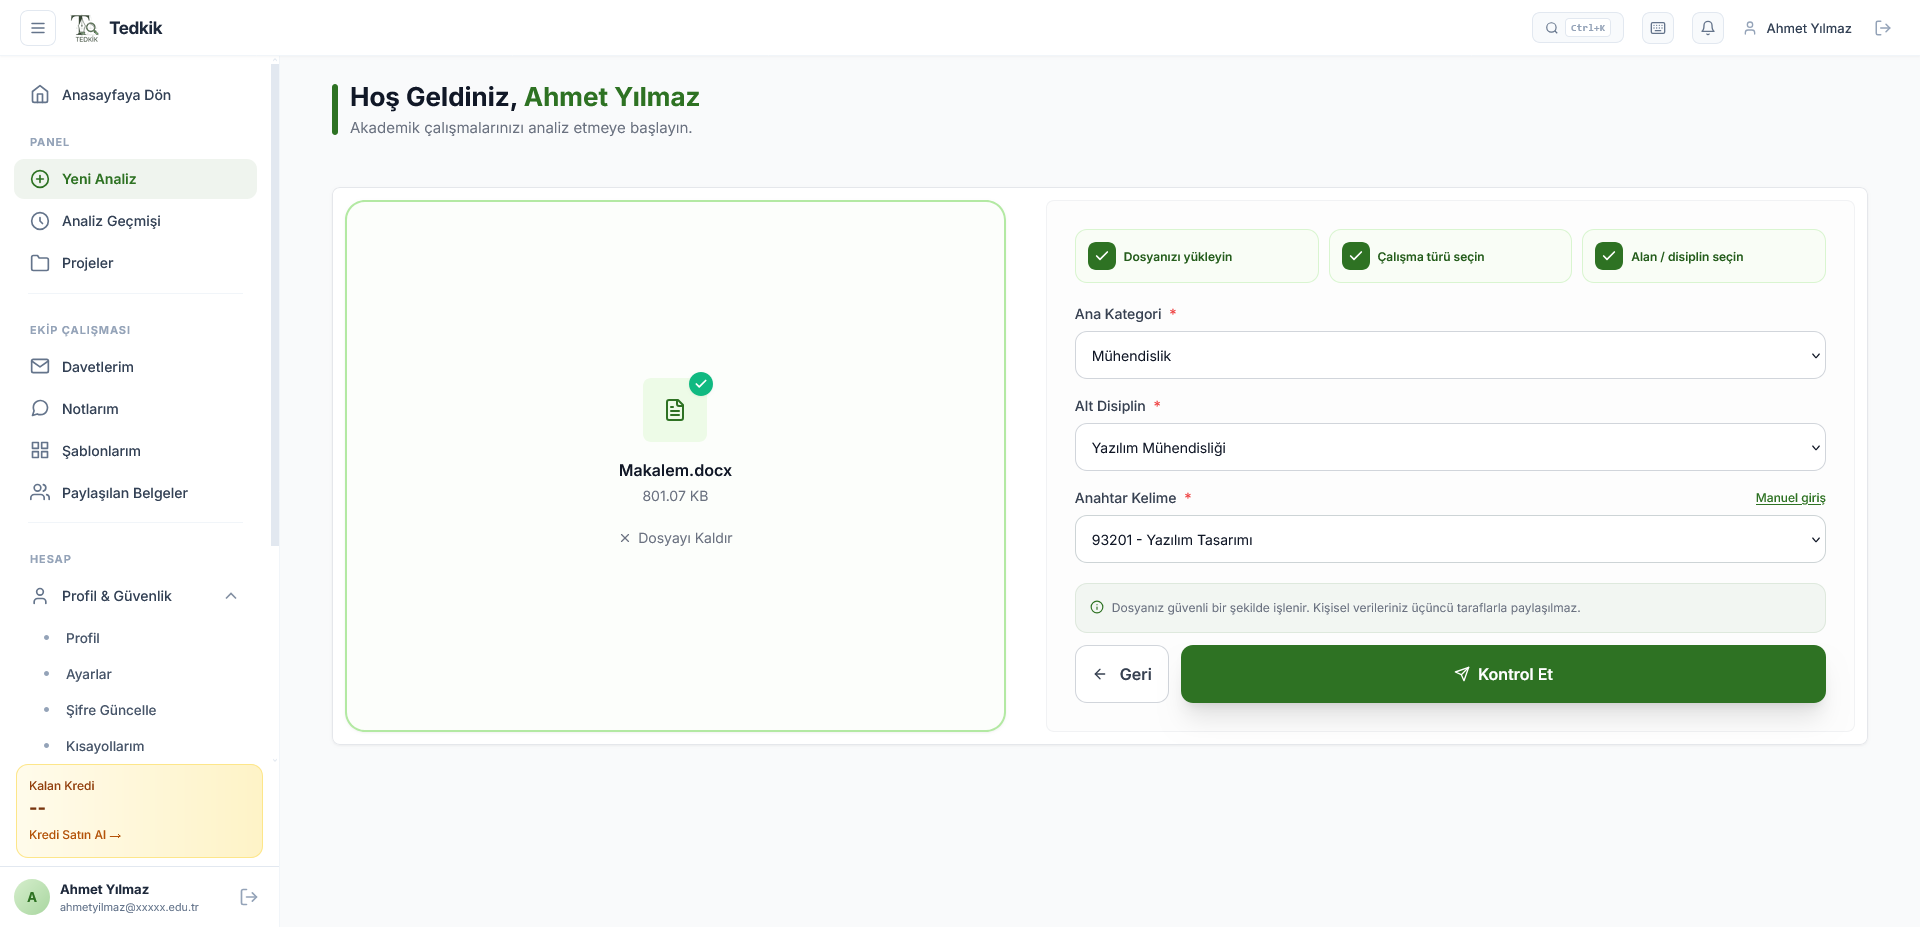Viewport: 1920px width, 927px height.
Task: Click the Alan / disiplin seçin step checkmark
Action: pyautogui.click(x=1608, y=256)
